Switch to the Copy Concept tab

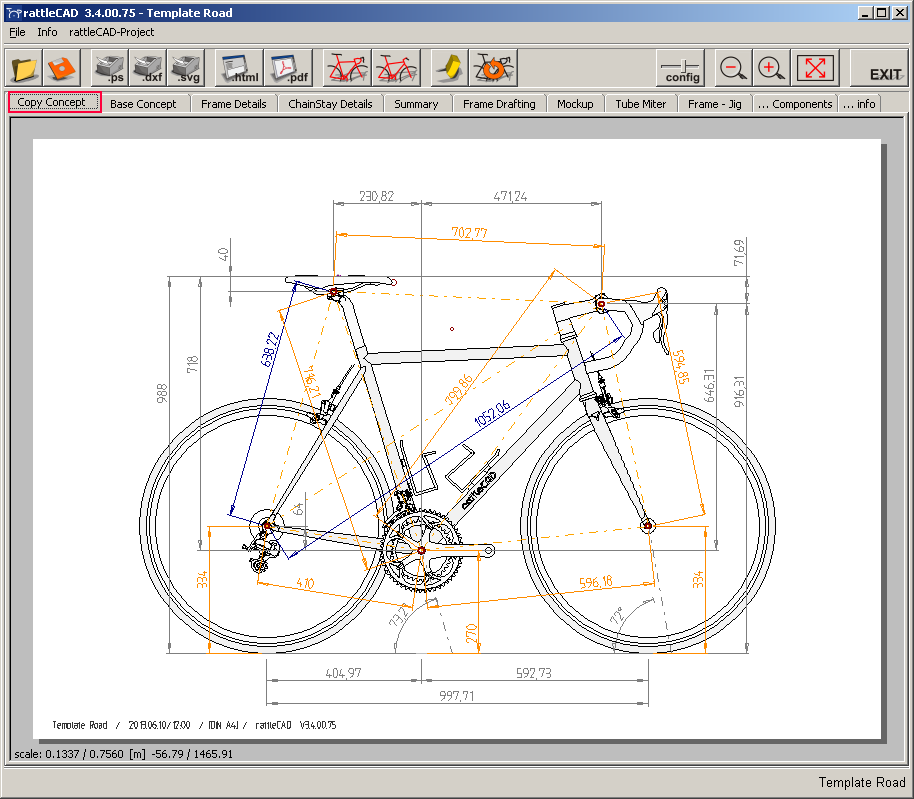pyautogui.click(x=54, y=103)
